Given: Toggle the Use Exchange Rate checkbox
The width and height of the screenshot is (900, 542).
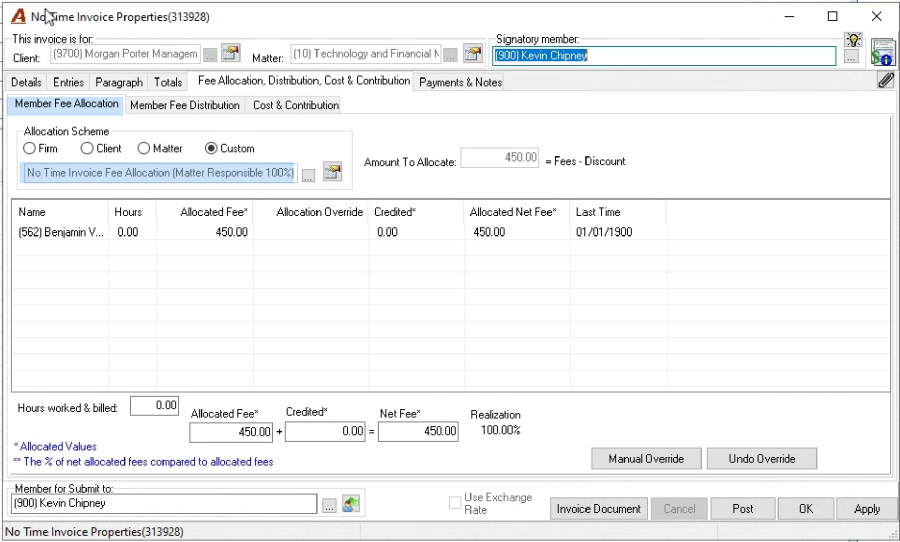Looking at the screenshot, I should 455,503.
